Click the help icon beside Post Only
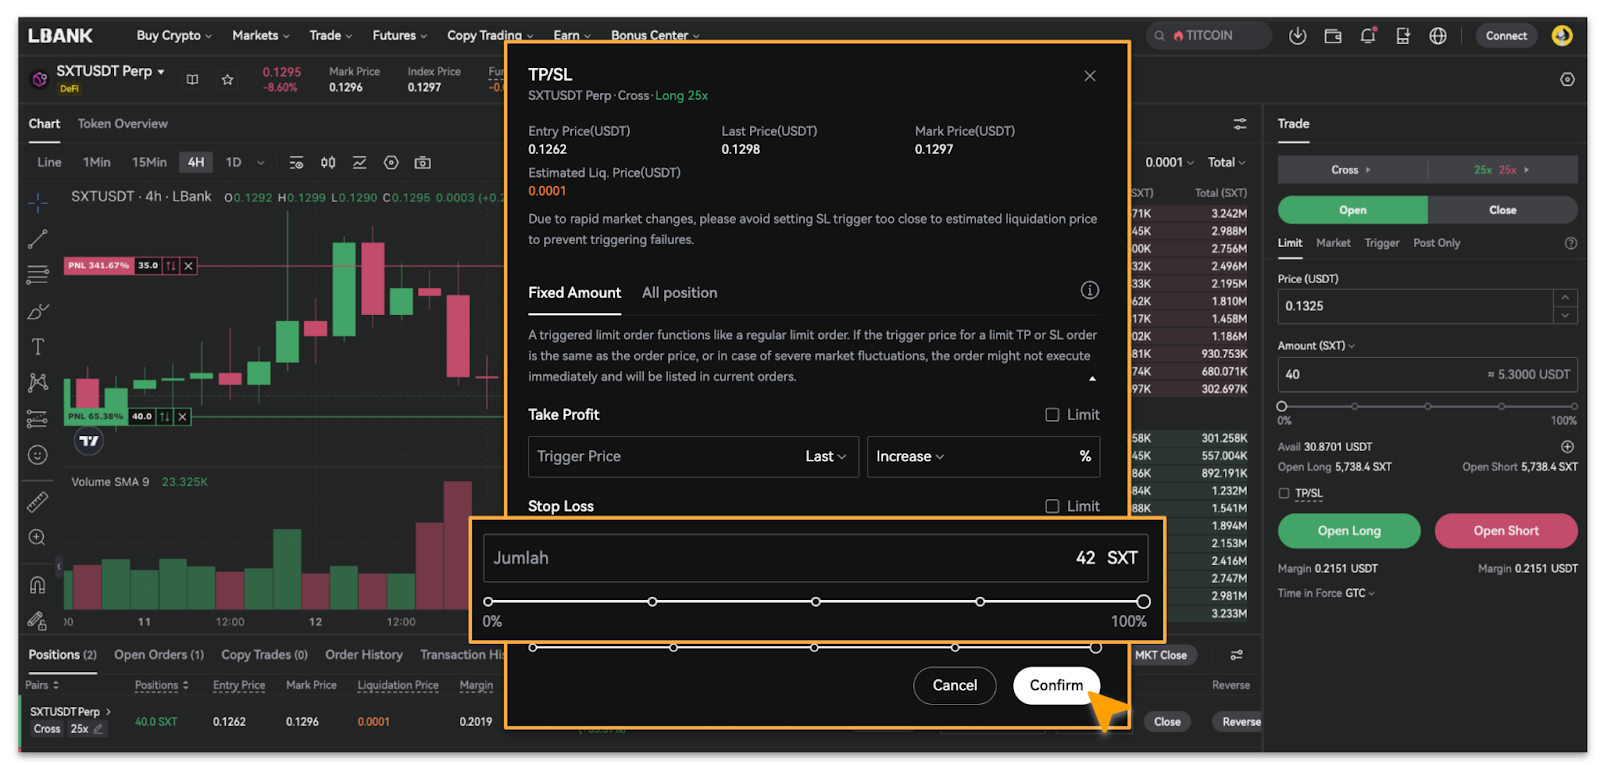1600x765 pixels. point(1571,243)
